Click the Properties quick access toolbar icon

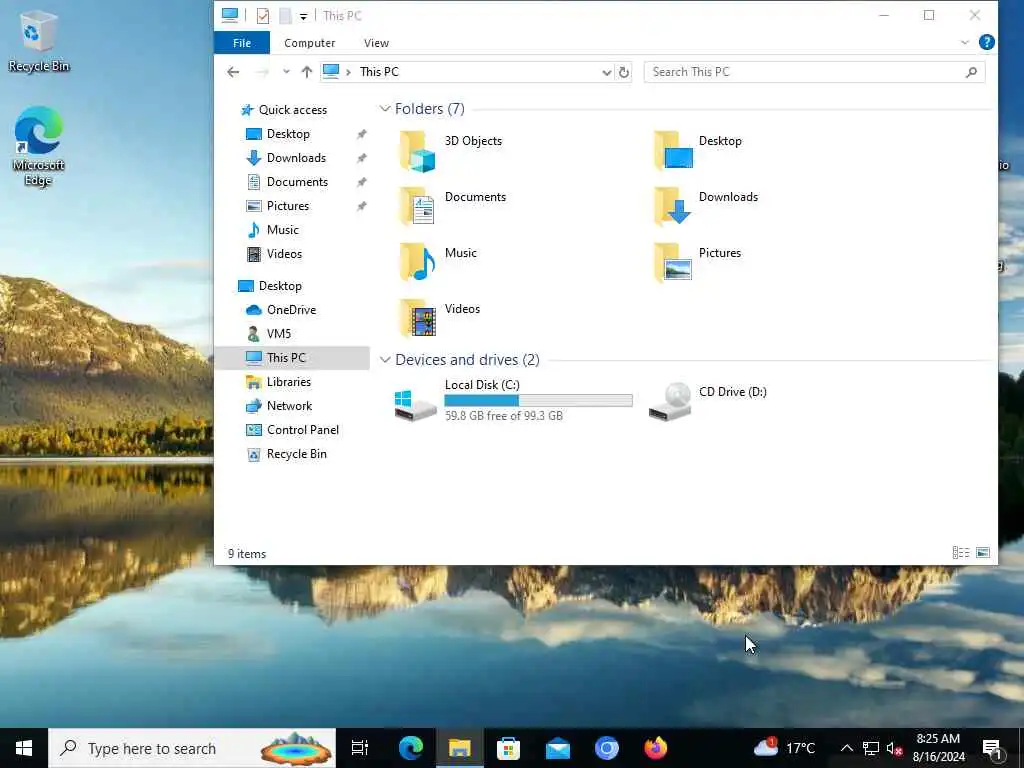[263, 16]
